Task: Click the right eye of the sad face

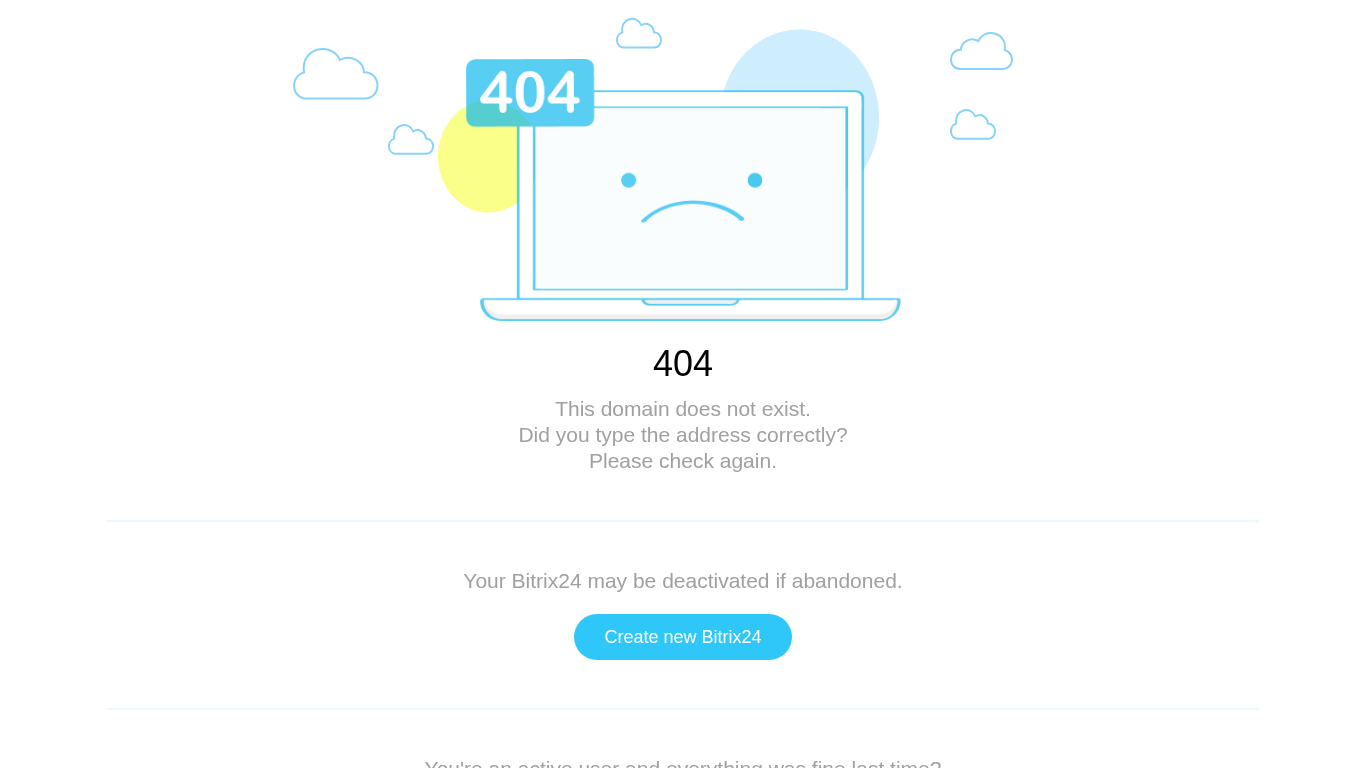Action: click(755, 180)
